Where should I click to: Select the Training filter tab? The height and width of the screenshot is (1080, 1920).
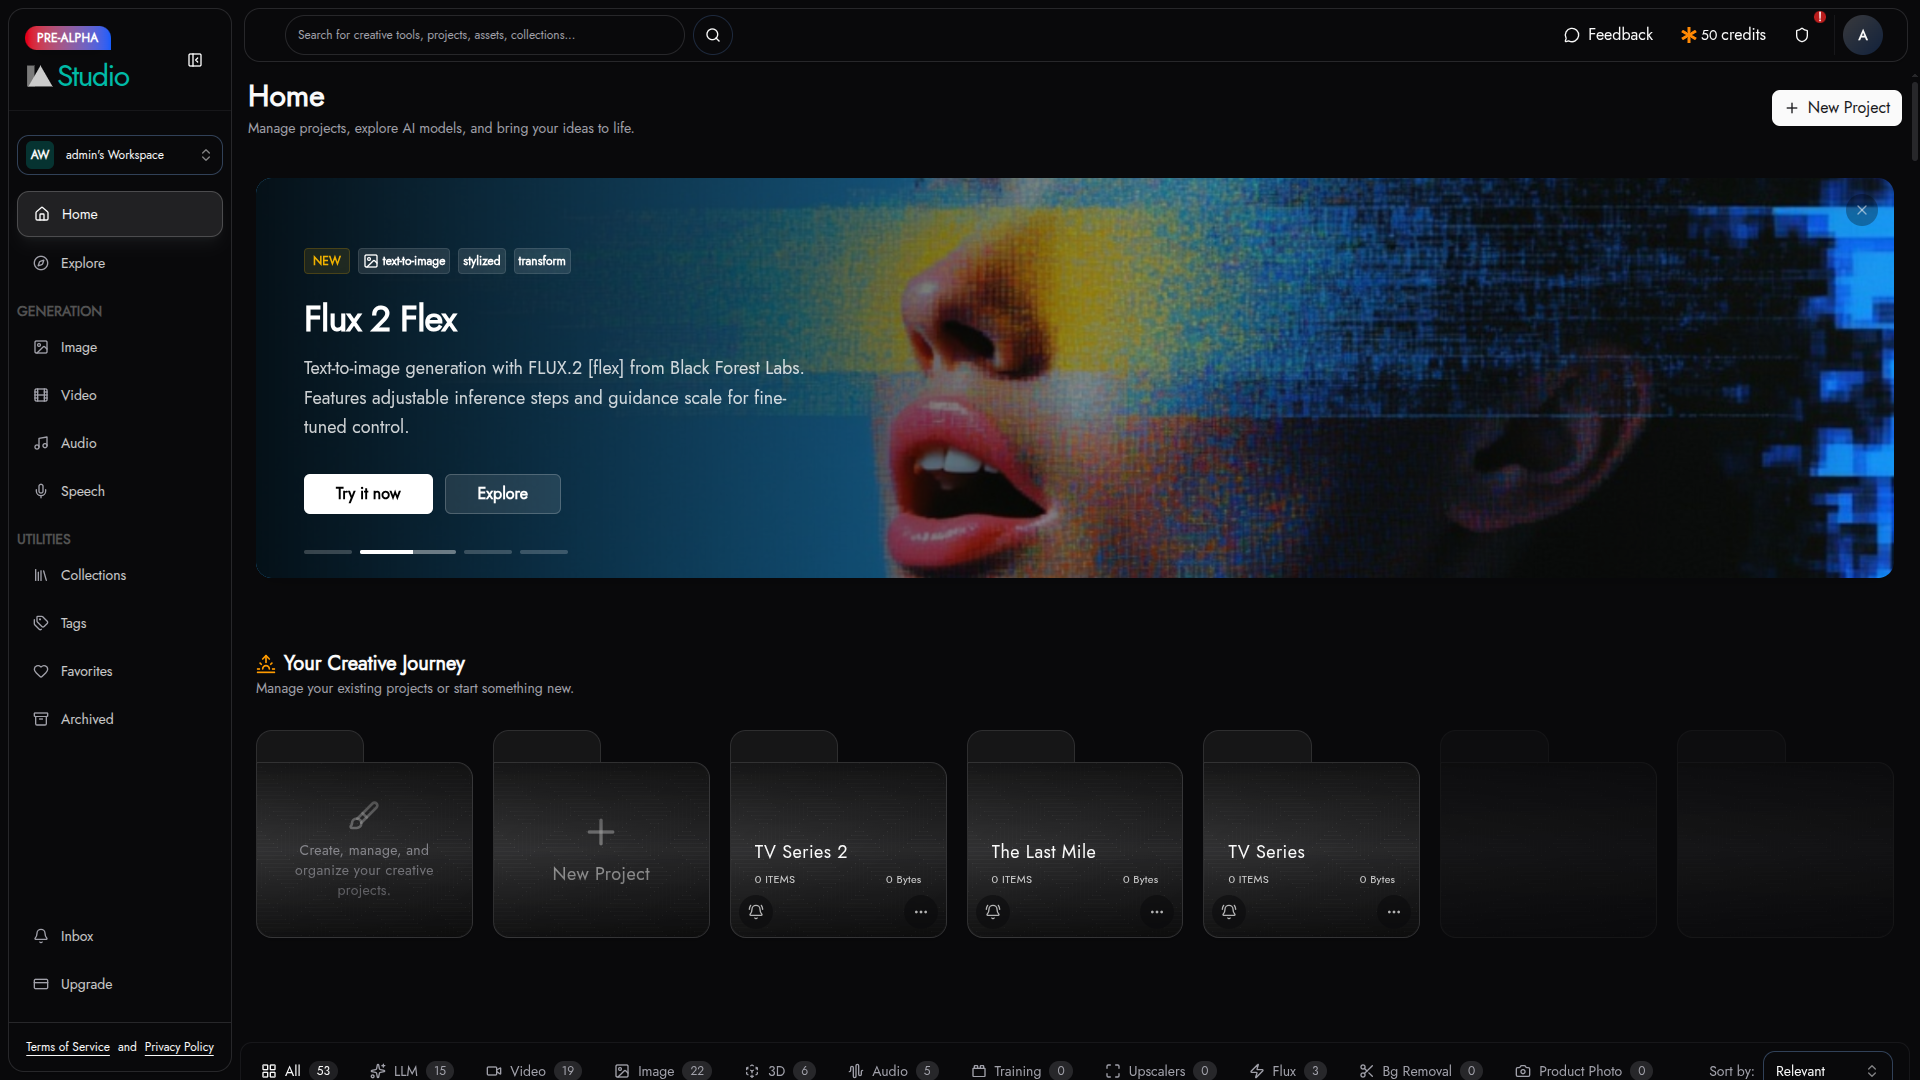(1022, 1070)
